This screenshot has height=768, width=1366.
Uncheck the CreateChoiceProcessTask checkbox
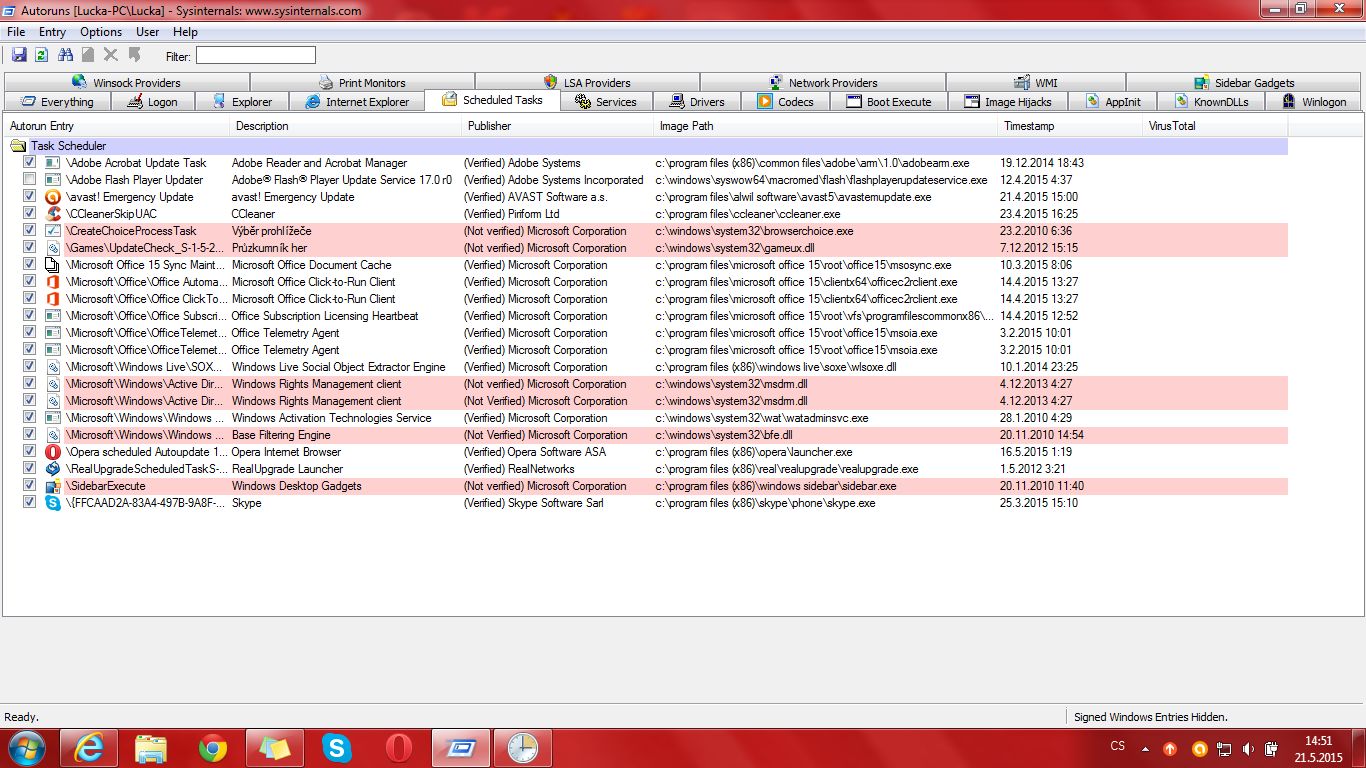(30, 230)
